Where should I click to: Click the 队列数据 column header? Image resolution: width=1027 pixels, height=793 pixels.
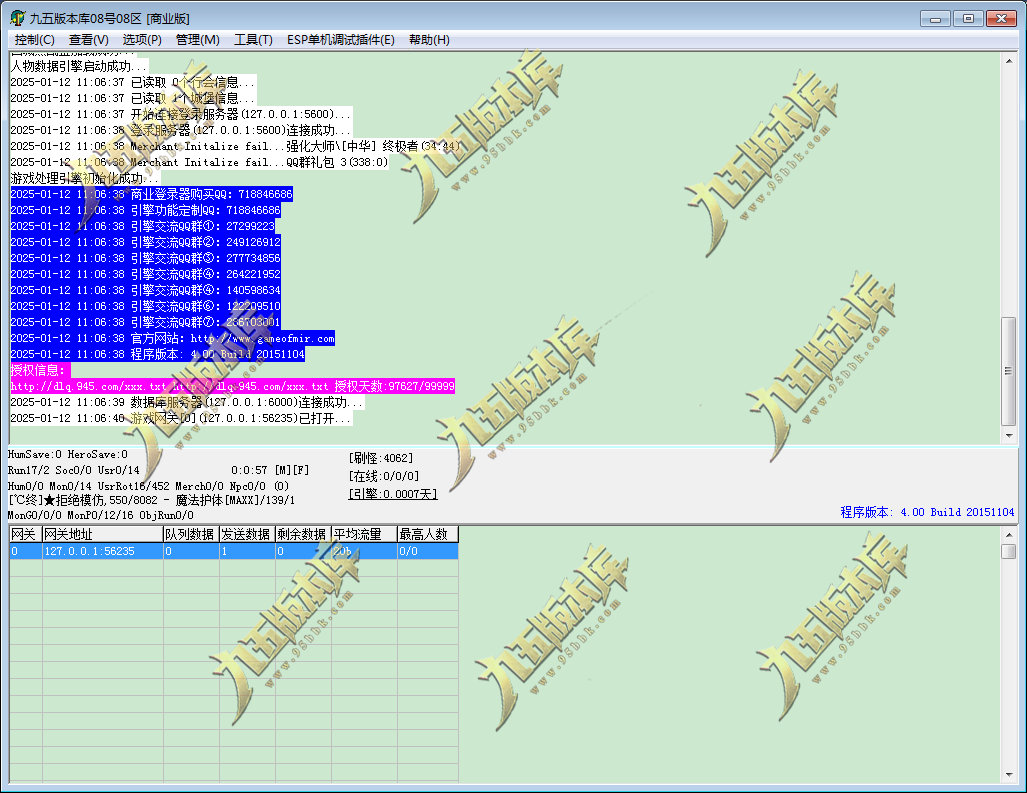[x=191, y=534]
